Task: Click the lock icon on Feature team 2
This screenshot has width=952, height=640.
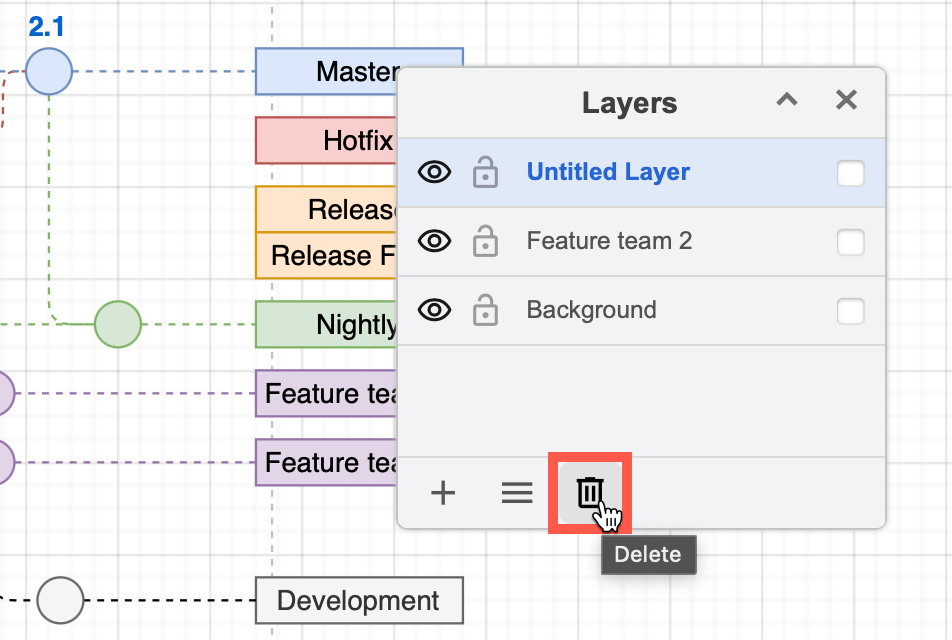Action: click(x=485, y=241)
